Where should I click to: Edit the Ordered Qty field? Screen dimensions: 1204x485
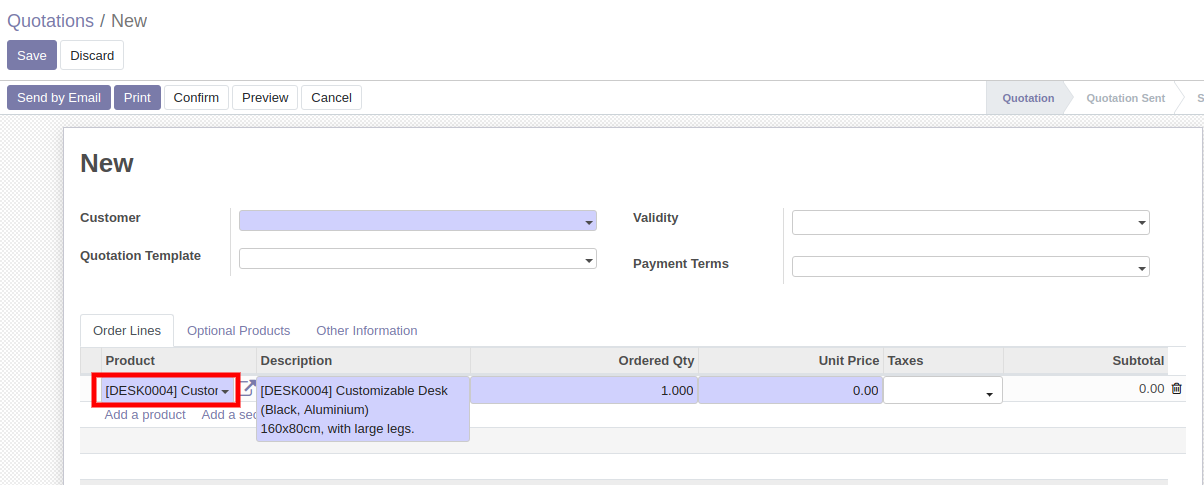584,390
